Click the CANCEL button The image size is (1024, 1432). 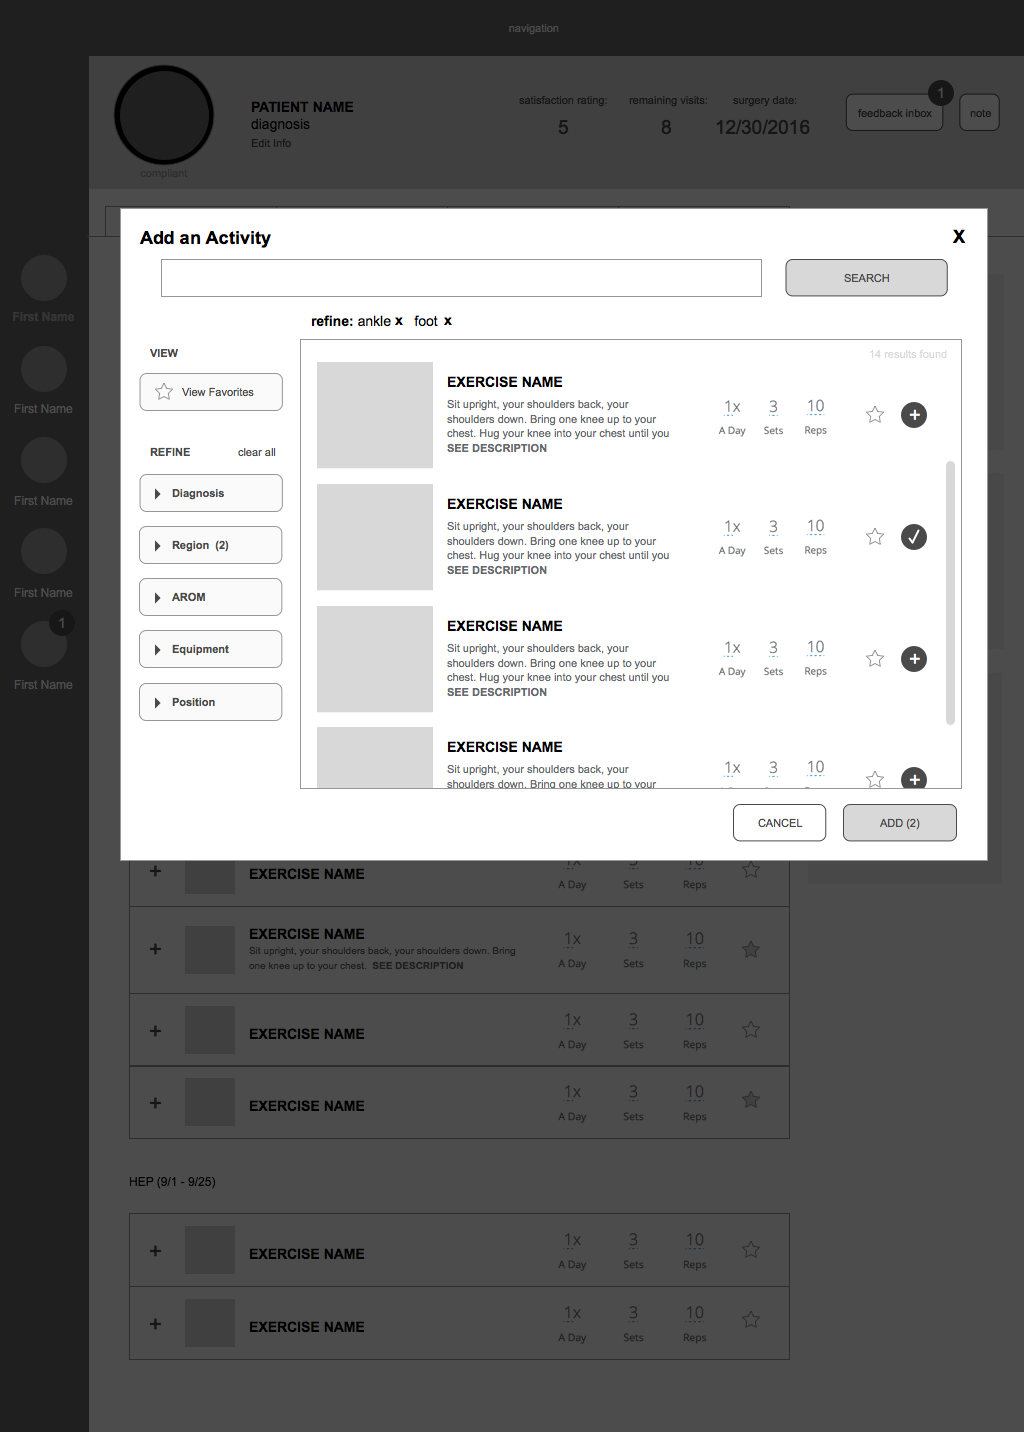click(x=780, y=823)
